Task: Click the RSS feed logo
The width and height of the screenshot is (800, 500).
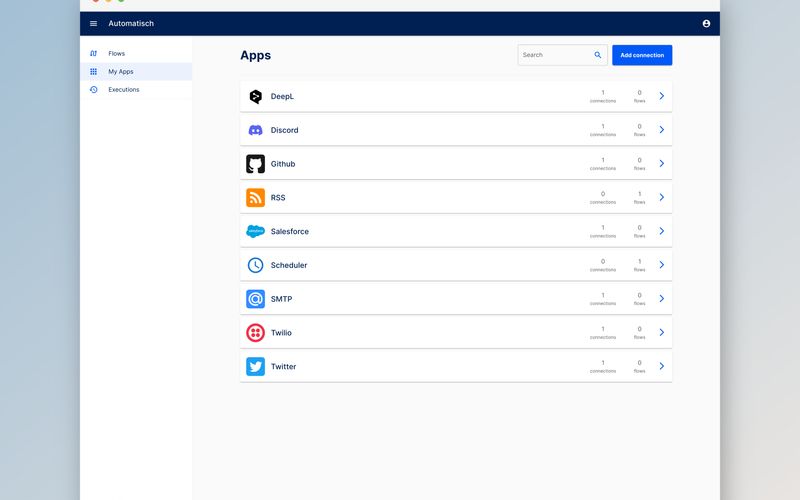Action: point(256,197)
